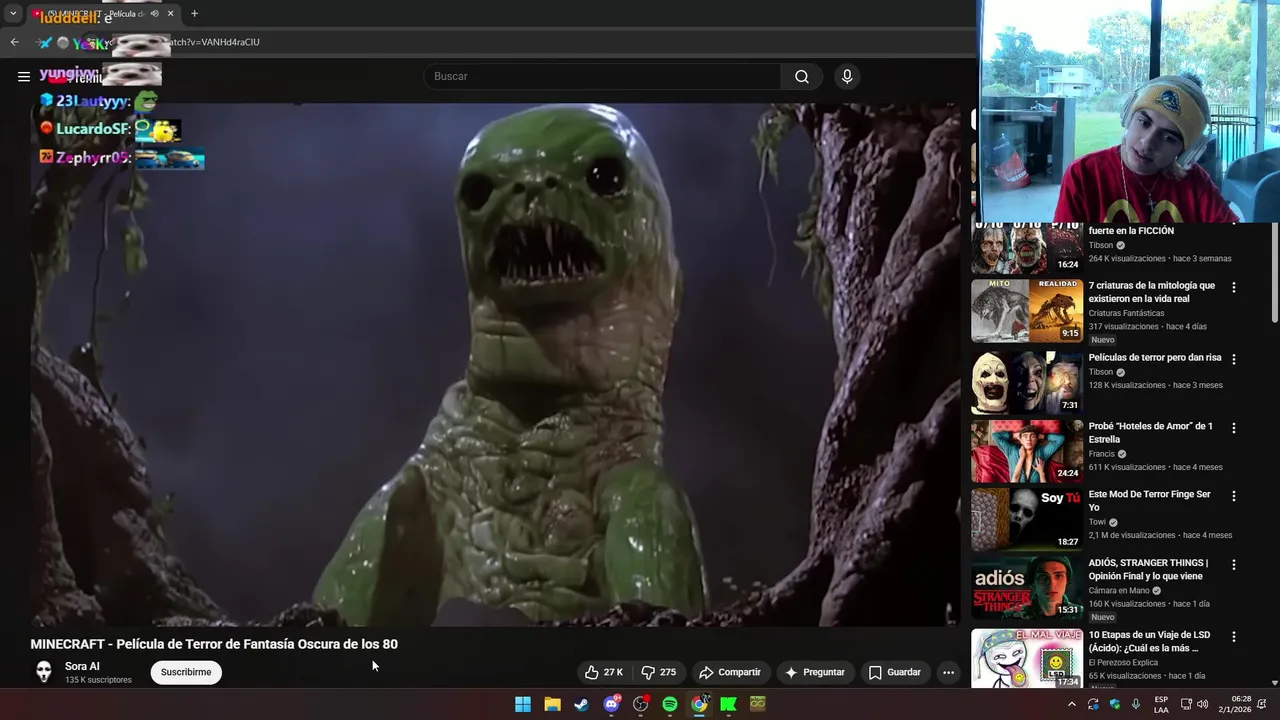Open 'Películas de terror pero dan risa' title
This screenshot has height=720, width=1280.
(x=1155, y=357)
